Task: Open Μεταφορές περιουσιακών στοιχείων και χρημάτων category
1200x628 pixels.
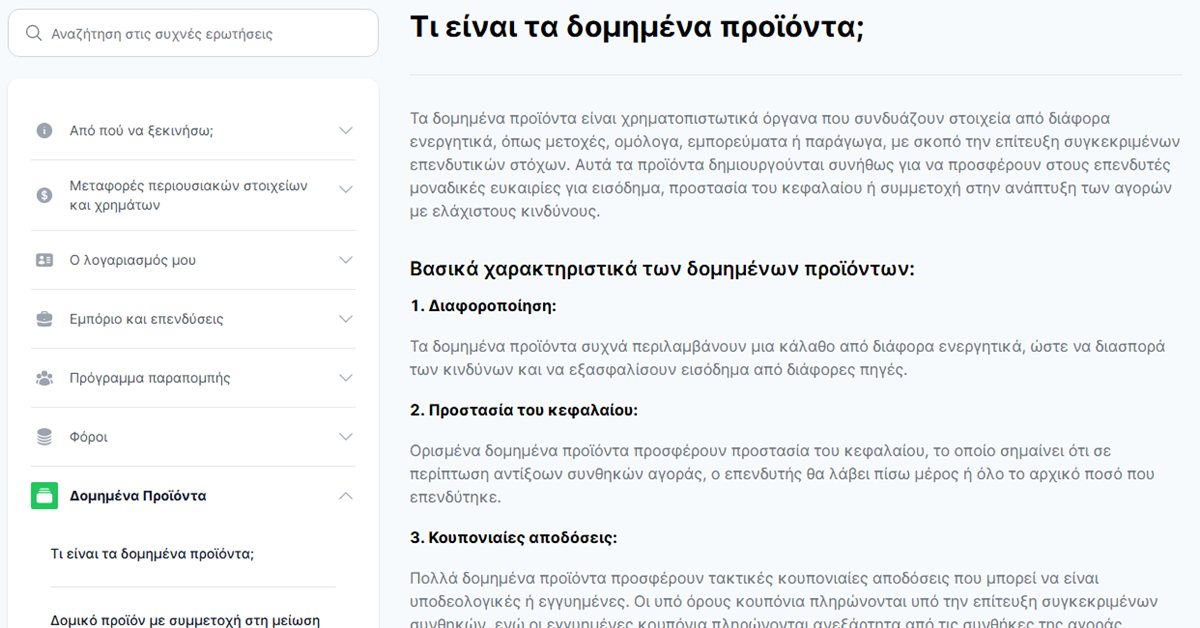Action: (x=188, y=195)
